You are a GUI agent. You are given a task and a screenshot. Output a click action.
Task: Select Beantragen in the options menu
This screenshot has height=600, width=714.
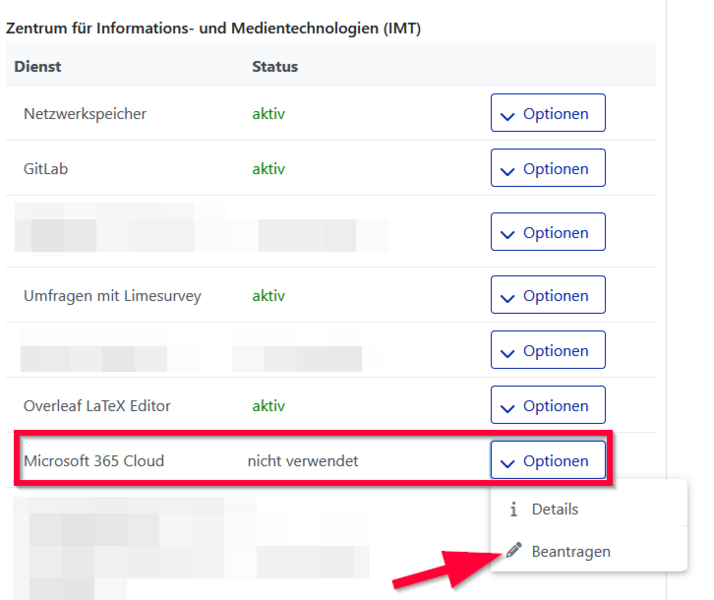570,551
